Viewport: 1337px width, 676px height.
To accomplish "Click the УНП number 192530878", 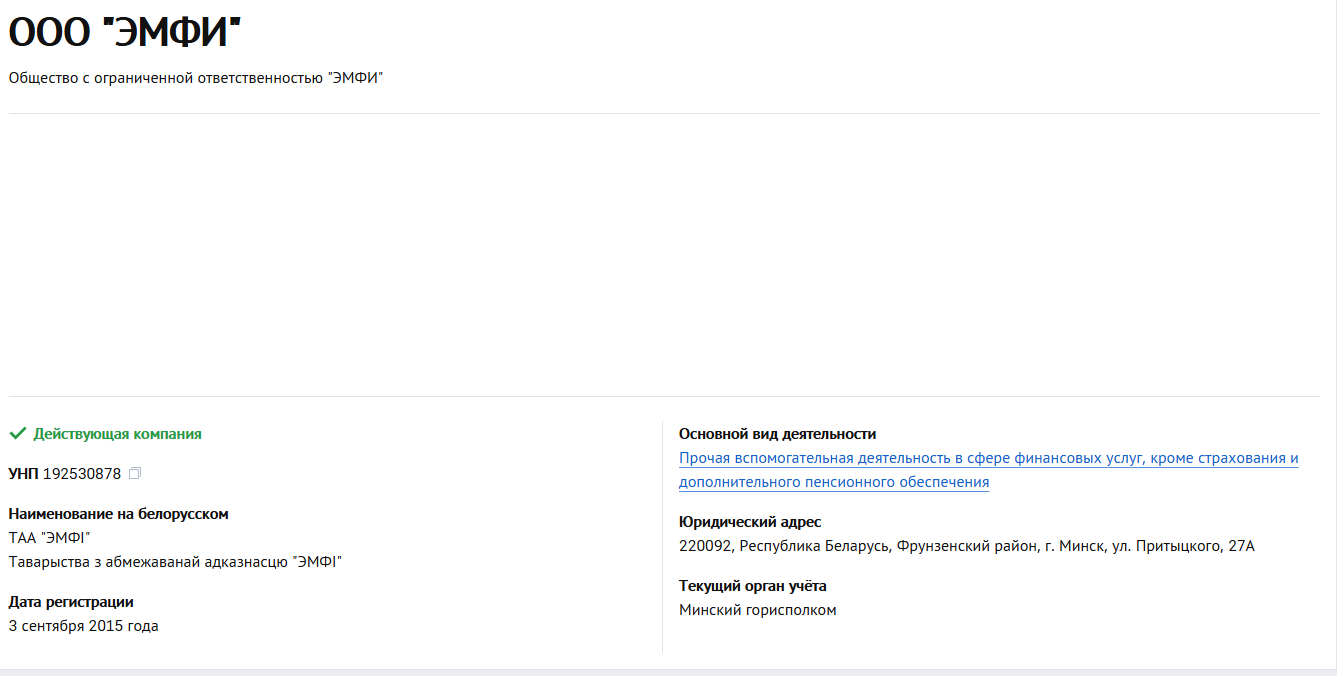I will [82, 473].
